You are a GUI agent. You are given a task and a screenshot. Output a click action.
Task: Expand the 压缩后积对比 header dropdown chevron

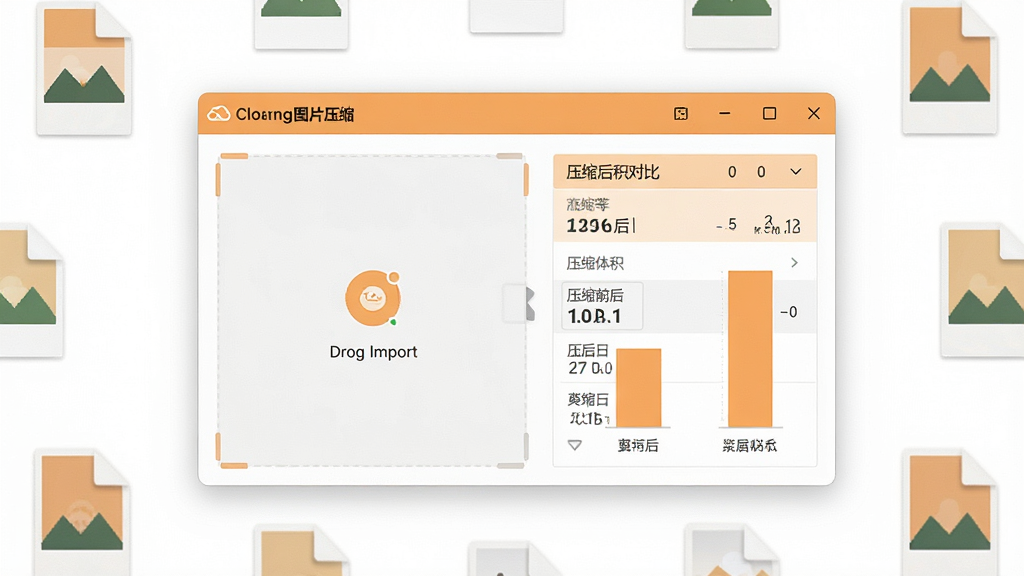pos(795,172)
